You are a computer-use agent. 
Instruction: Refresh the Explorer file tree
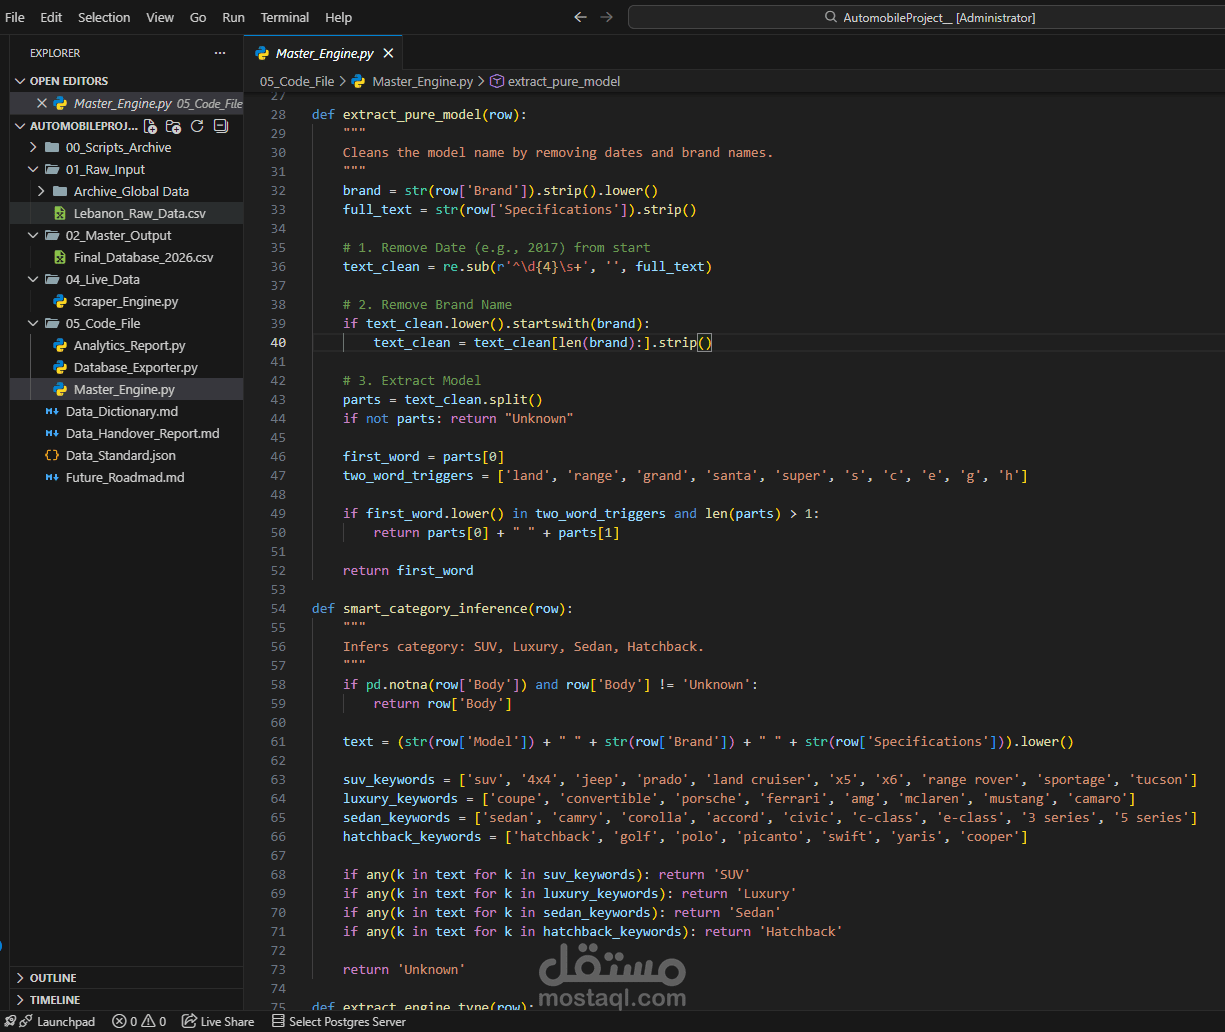coord(197,126)
